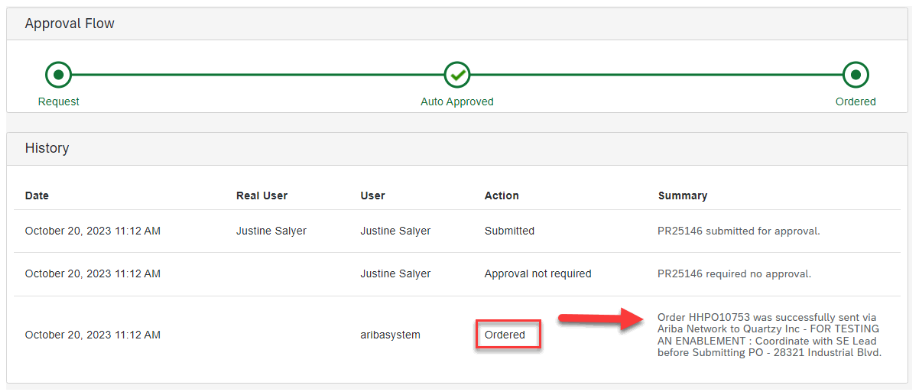Click the highlighted Ordered action cell

[508, 335]
